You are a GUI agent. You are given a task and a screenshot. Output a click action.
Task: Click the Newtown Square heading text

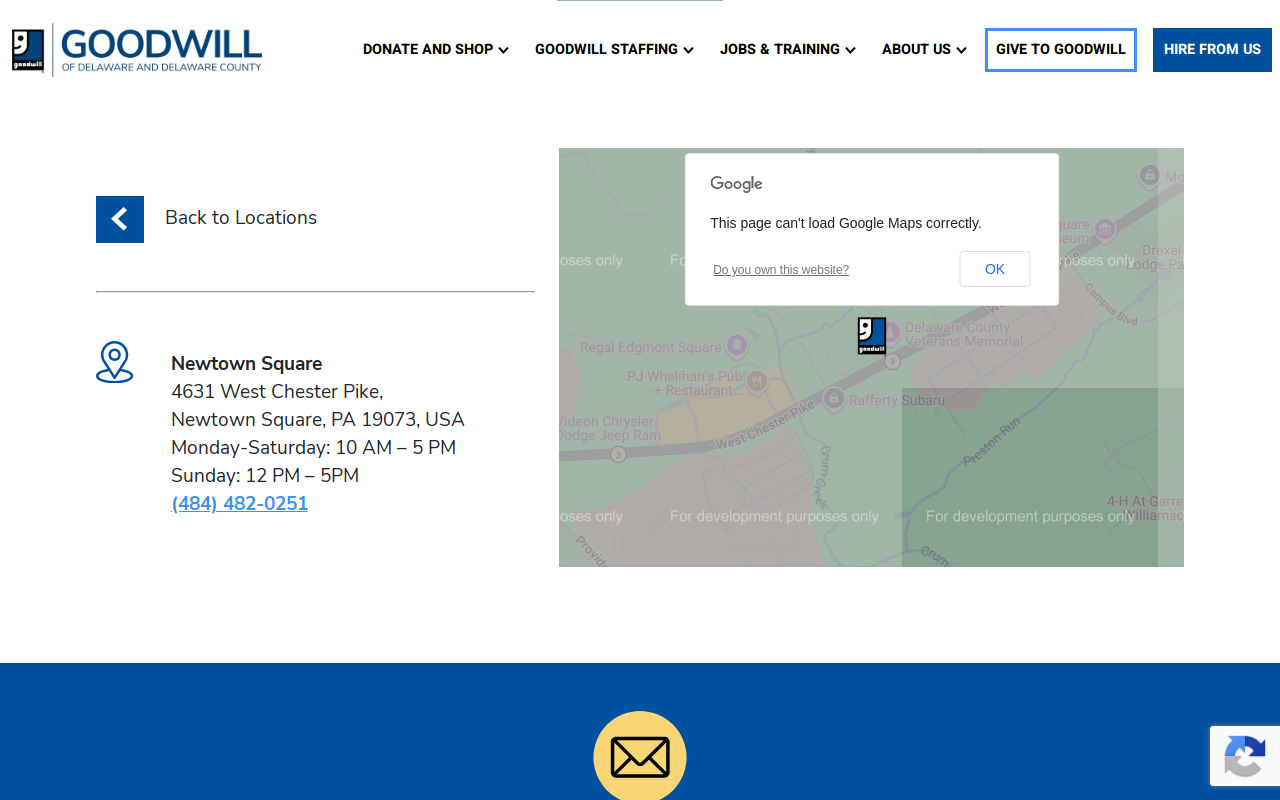click(x=247, y=363)
